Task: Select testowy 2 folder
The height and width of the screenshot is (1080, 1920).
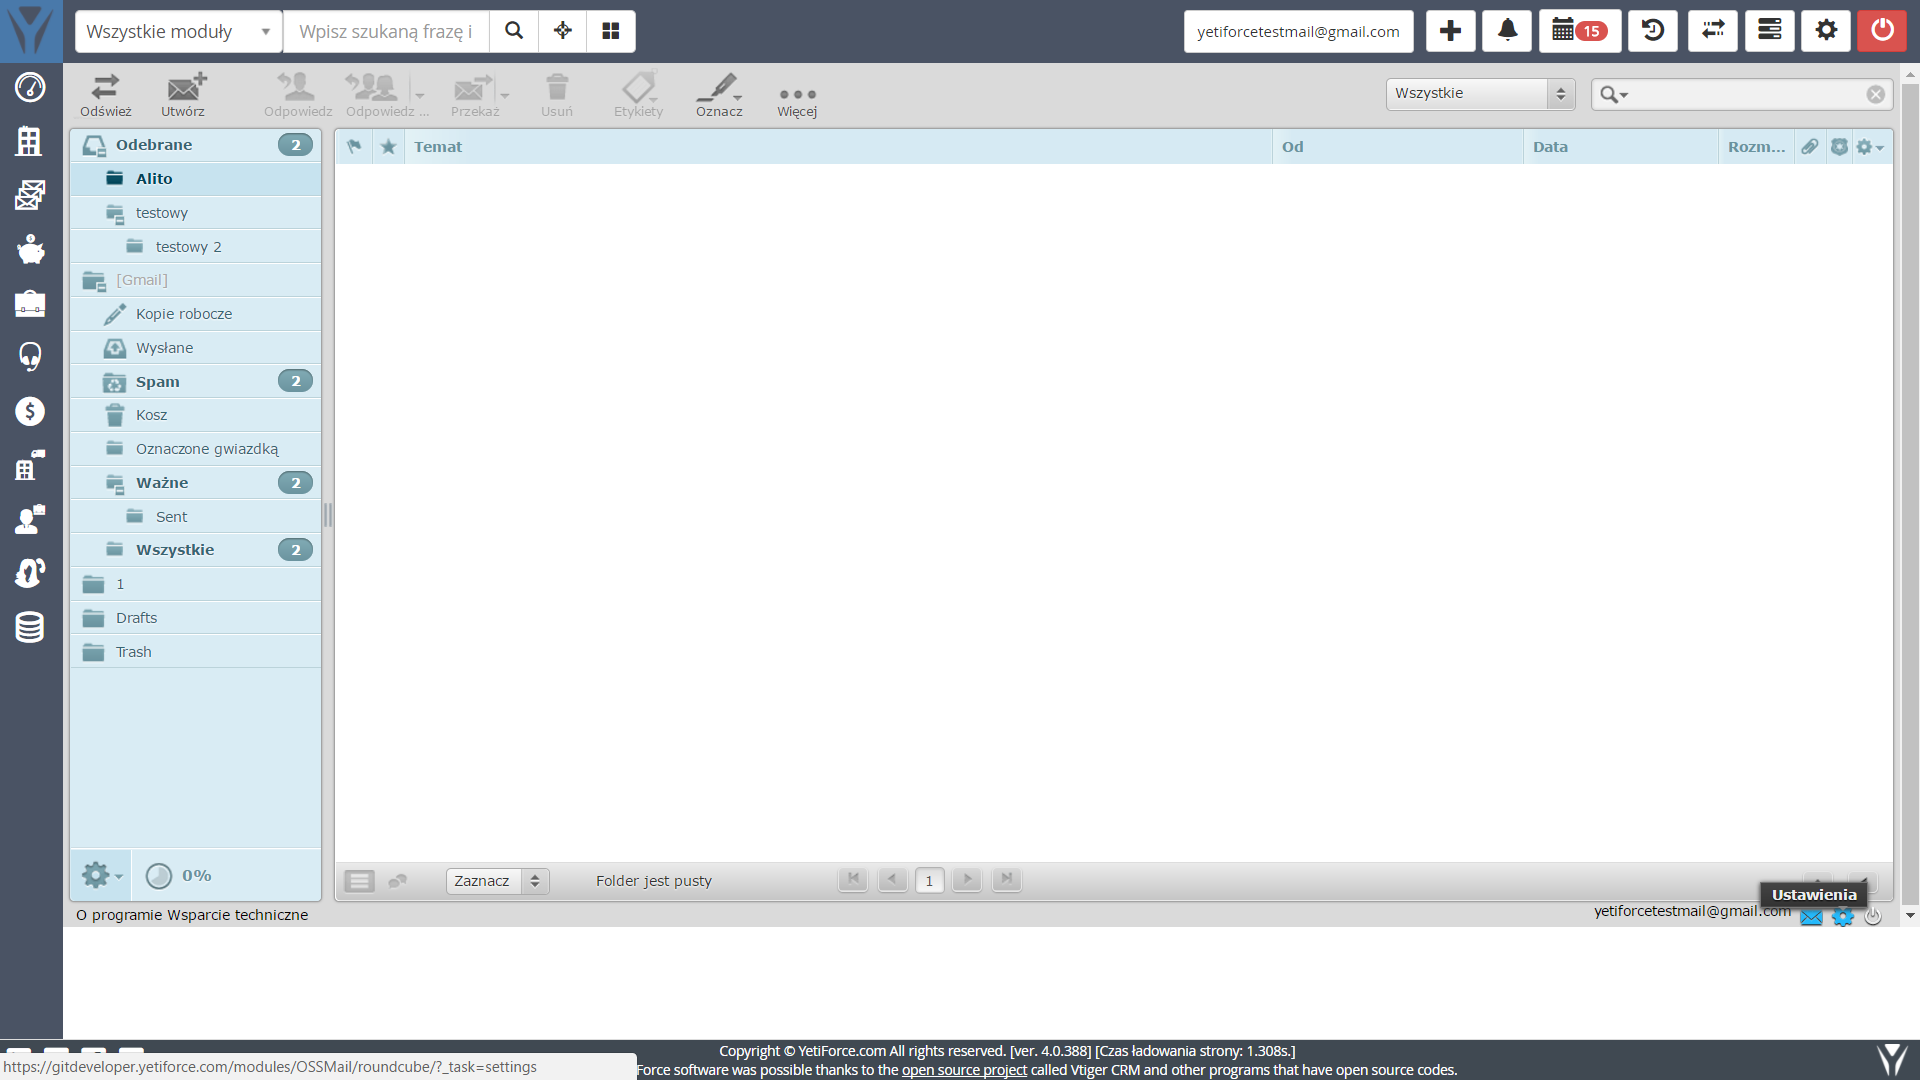Action: pos(196,247)
